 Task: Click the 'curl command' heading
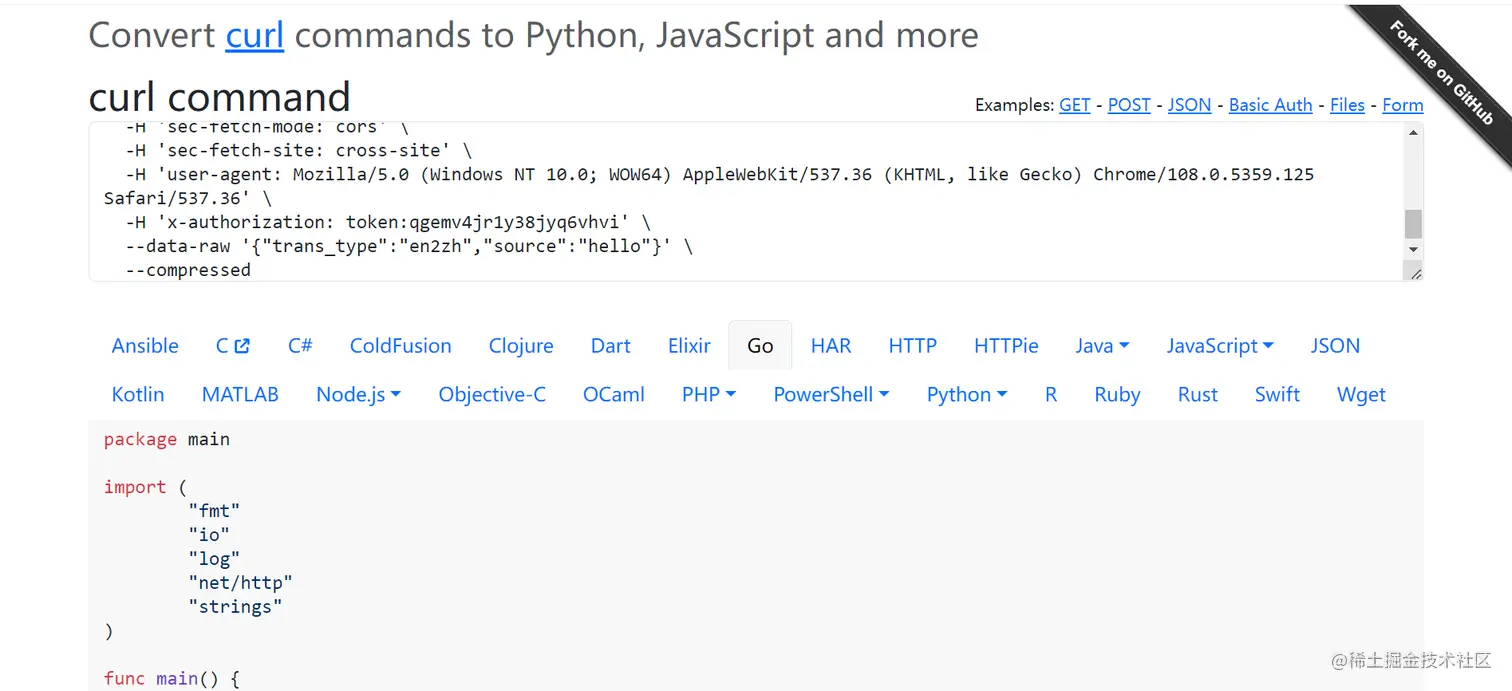[220, 97]
